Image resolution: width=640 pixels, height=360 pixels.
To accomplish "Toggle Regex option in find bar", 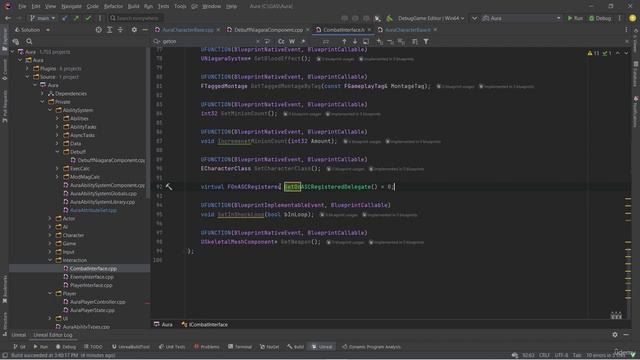I will (303, 41).
